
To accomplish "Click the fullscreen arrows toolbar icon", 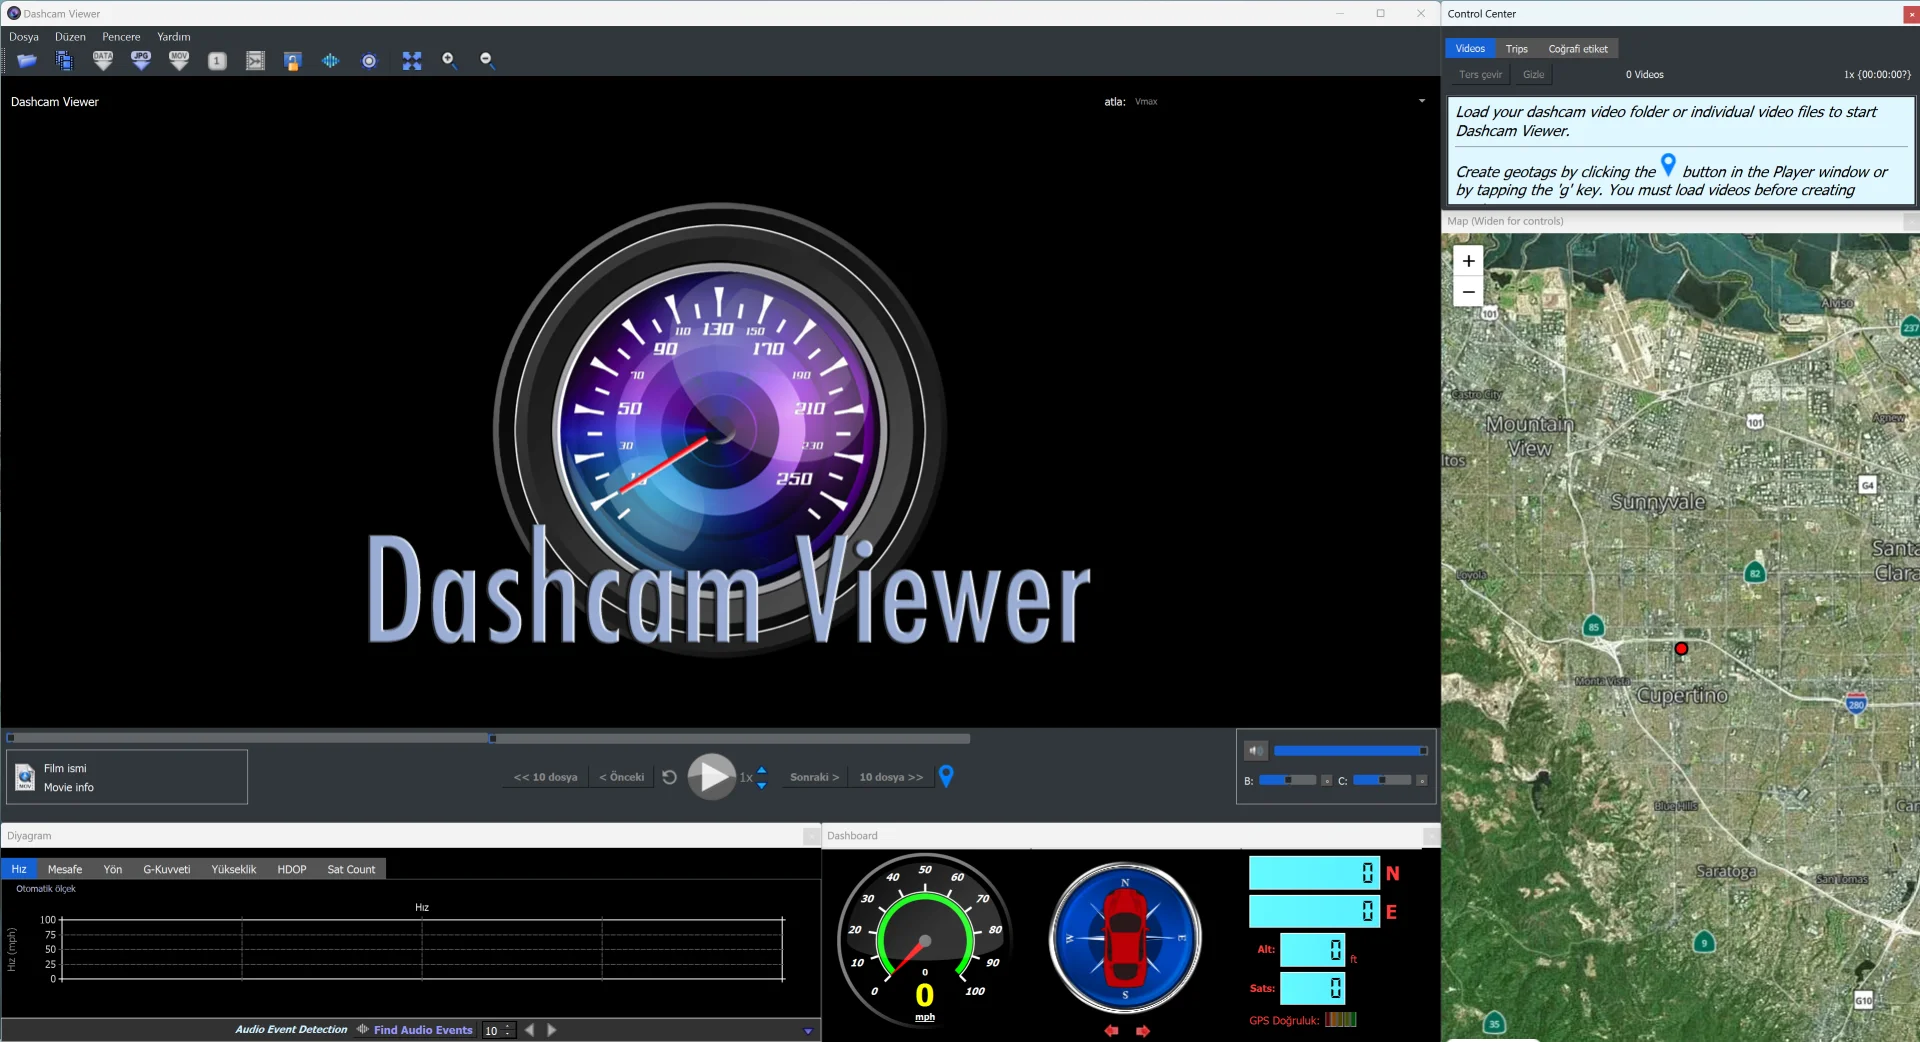I will click(412, 61).
